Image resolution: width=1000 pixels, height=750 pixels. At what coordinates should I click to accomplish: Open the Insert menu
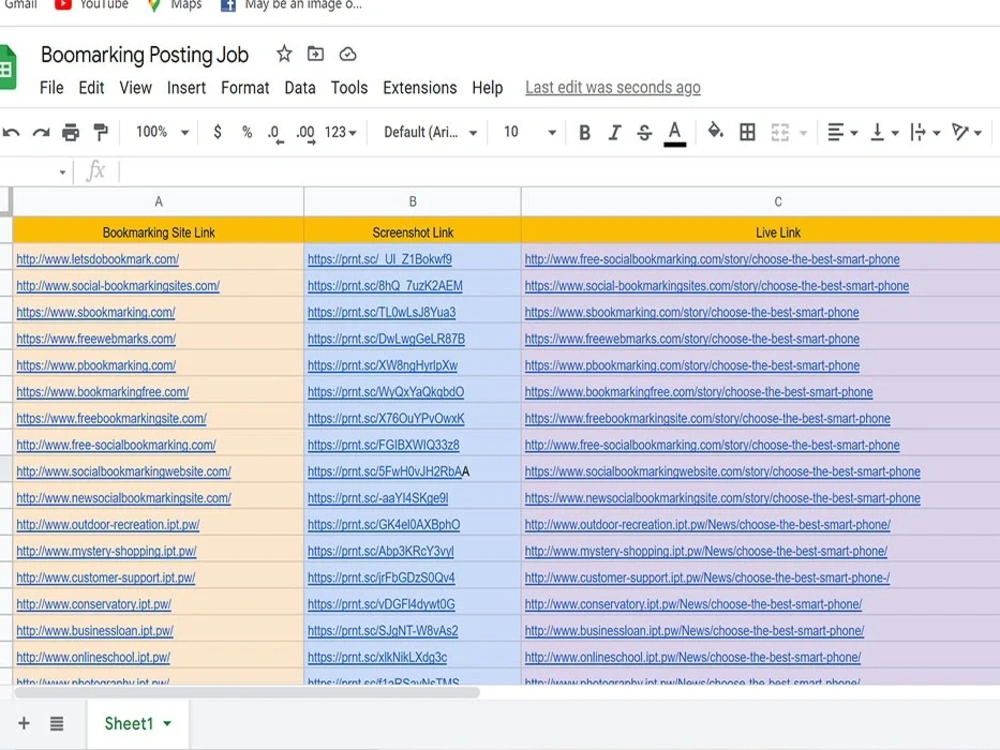tap(186, 87)
